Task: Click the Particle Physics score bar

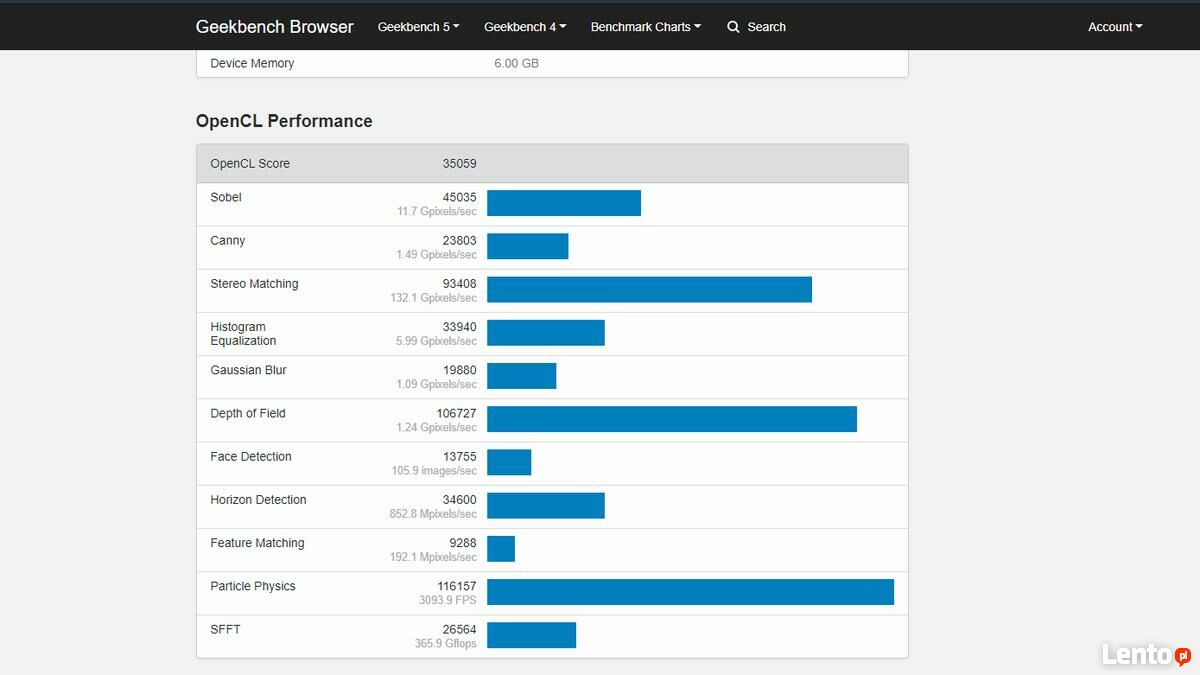Action: pos(690,592)
